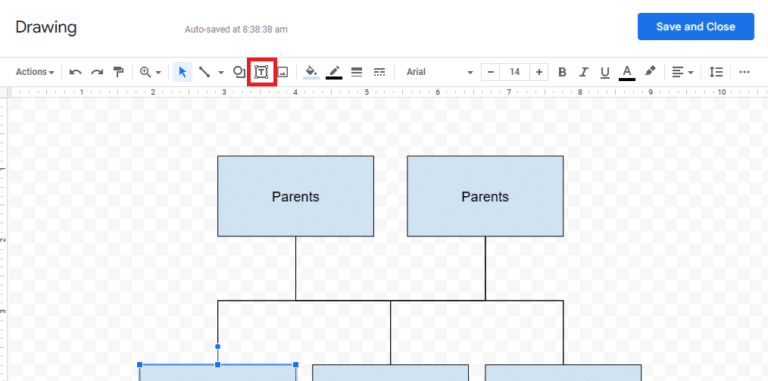Select the Line tool
The width and height of the screenshot is (768, 381).
click(x=204, y=72)
